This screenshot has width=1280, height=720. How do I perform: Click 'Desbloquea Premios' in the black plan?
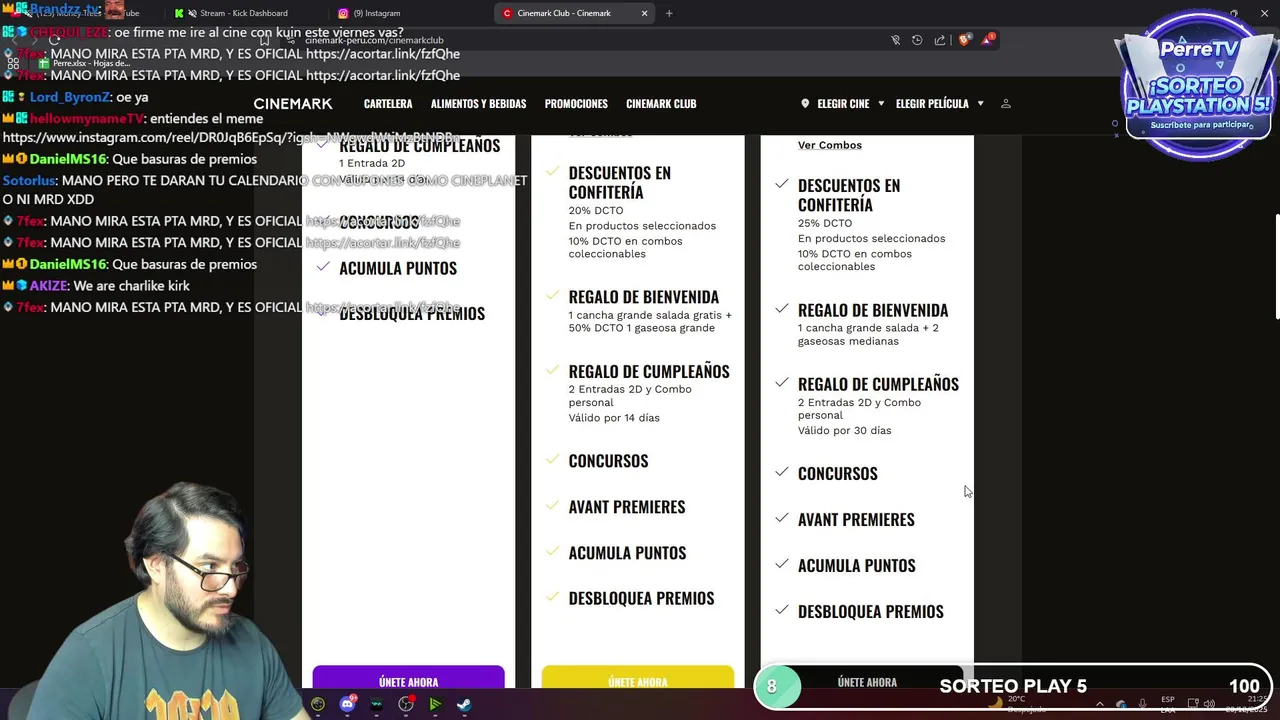pos(870,612)
